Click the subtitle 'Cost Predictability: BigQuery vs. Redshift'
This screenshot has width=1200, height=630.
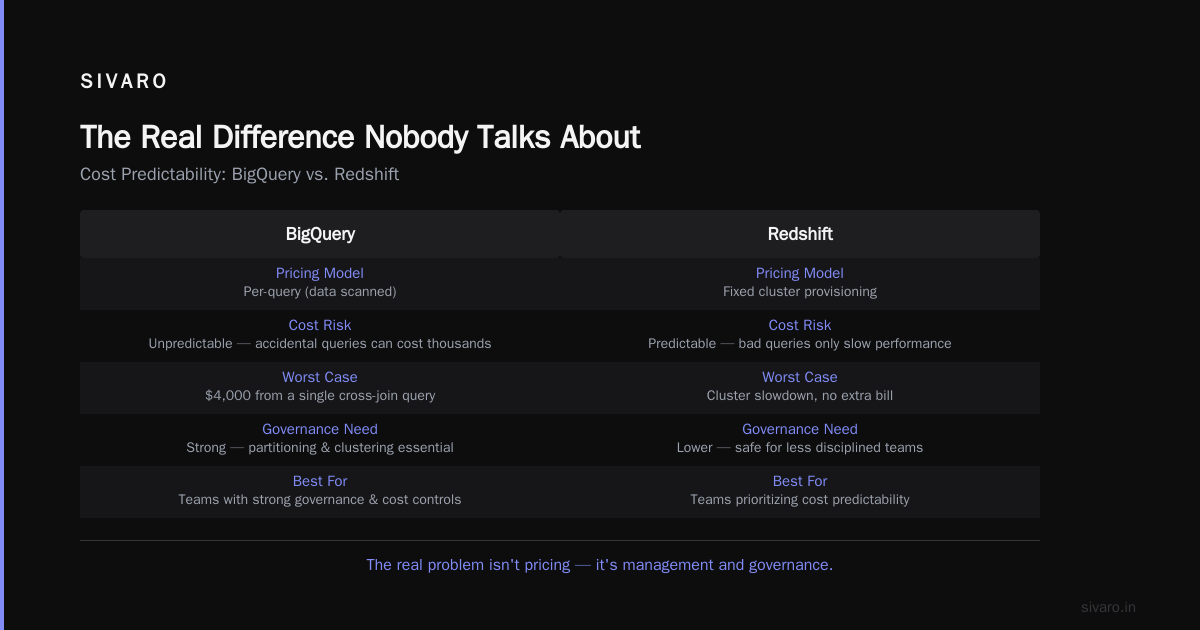[240, 174]
